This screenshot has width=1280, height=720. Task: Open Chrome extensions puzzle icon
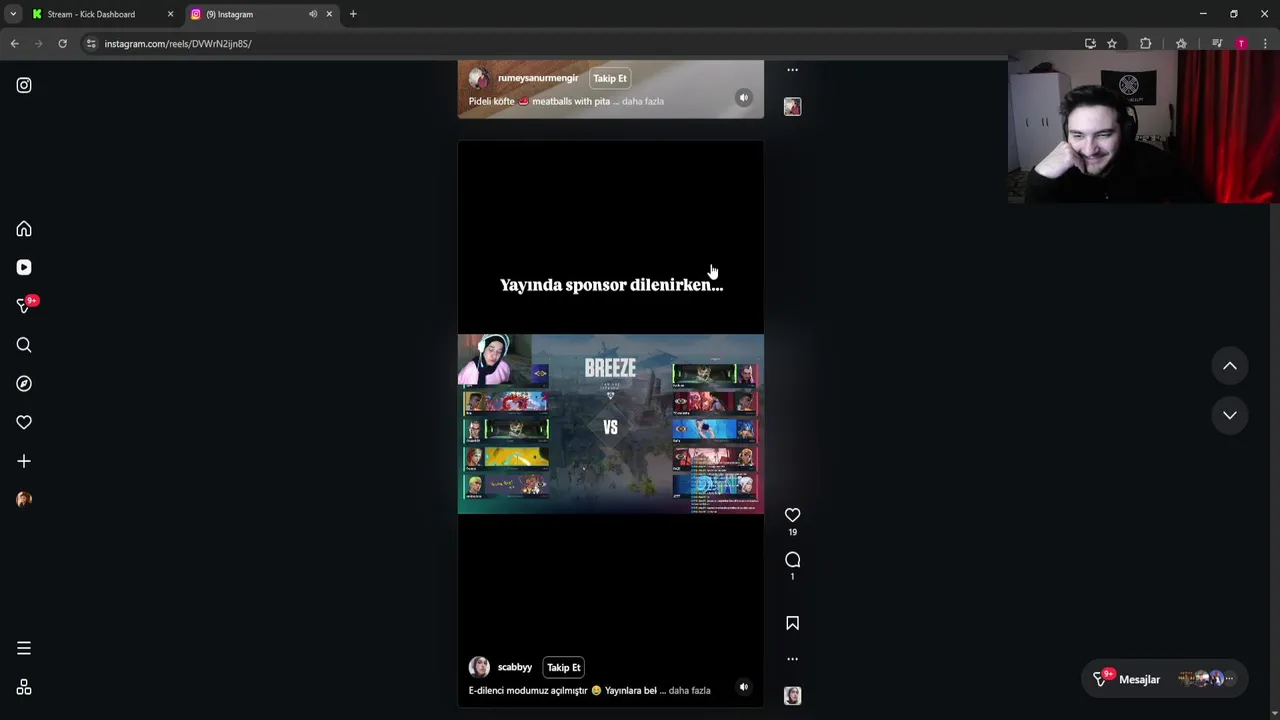1146,44
